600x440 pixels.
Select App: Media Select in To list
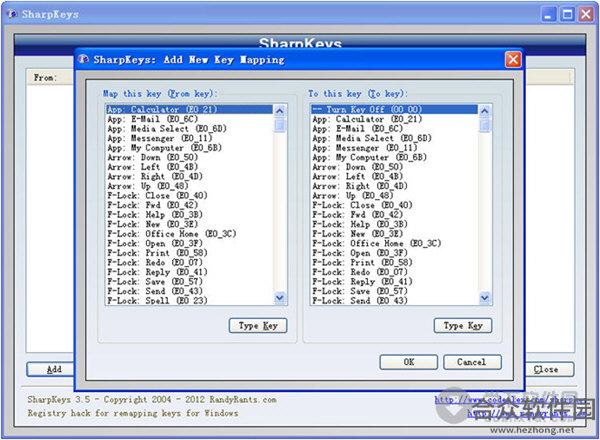[x=395, y=138]
